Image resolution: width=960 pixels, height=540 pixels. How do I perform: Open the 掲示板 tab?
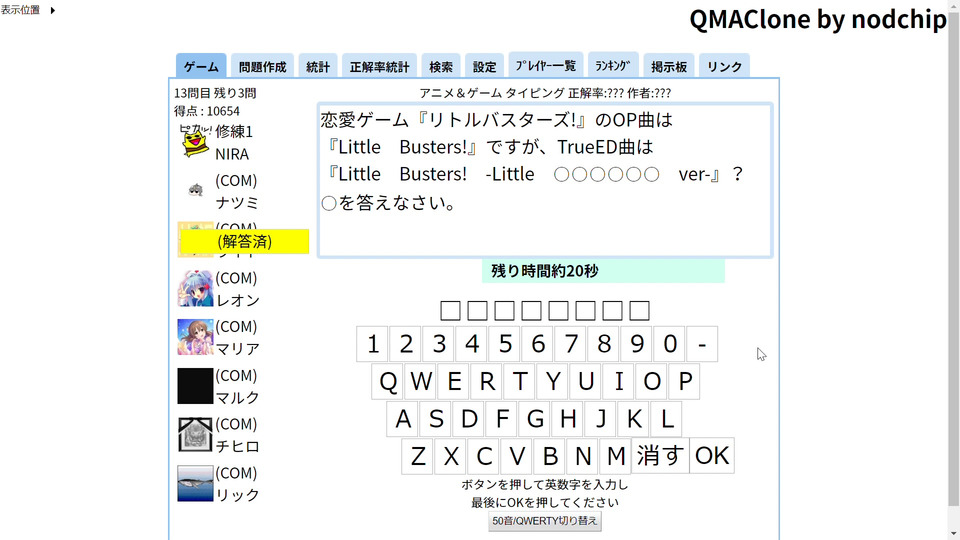669,66
